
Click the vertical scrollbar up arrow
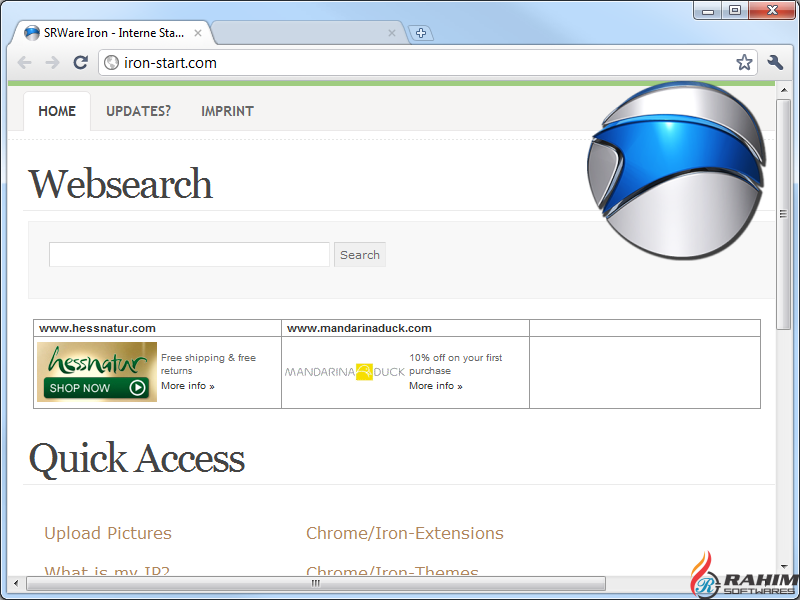[x=784, y=90]
